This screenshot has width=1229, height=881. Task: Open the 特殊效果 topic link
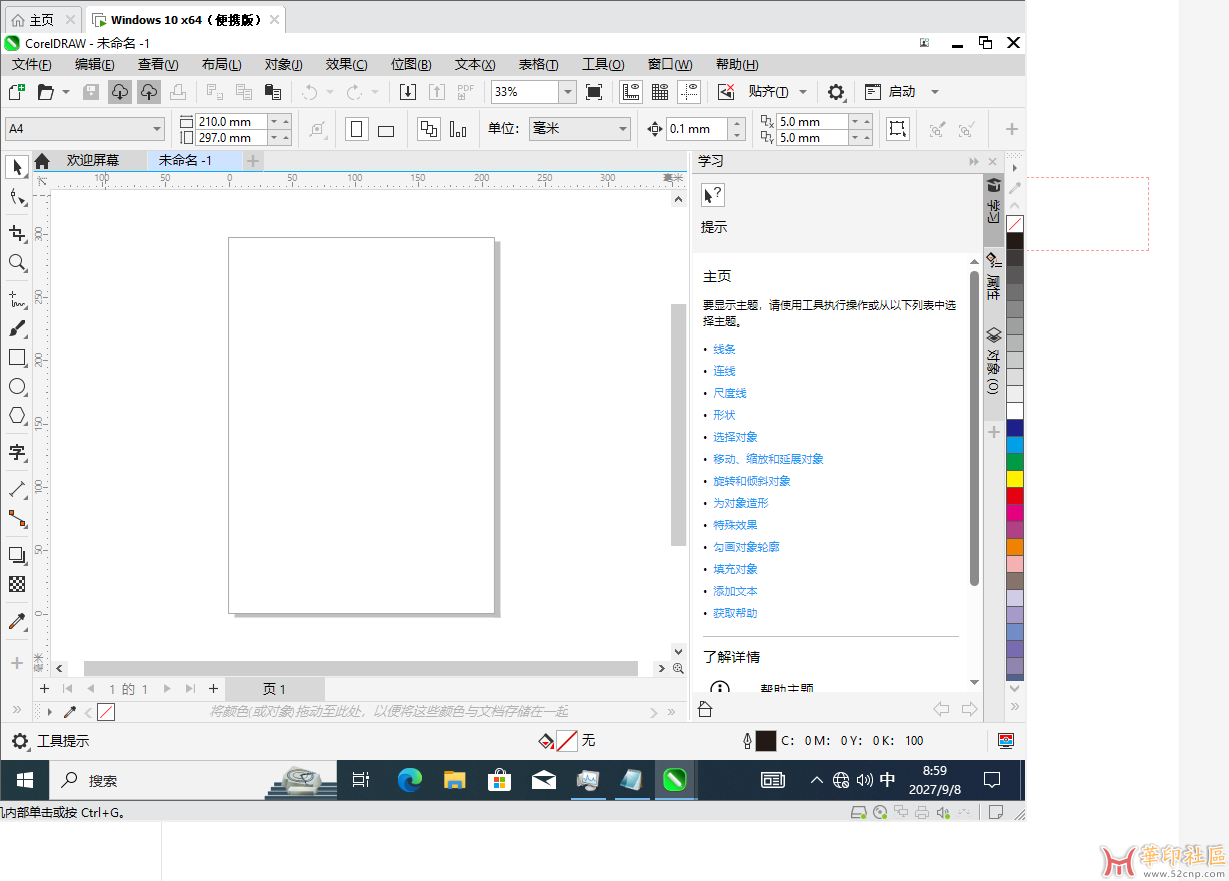click(x=735, y=525)
